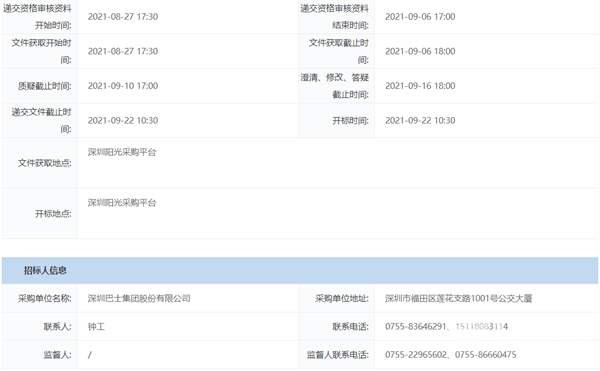Select mobile number 15118083114
This screenshot has width=600, height=371.
pyautogui.click(x=481, y=327)
